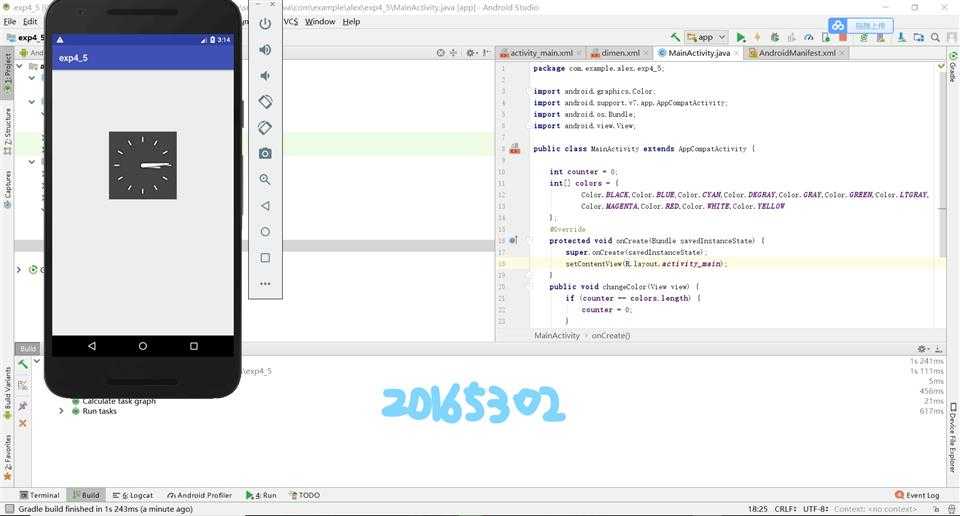This screenshot has width=960, height=516.
Task: Open the Edit menu
Action: [30, 21]
